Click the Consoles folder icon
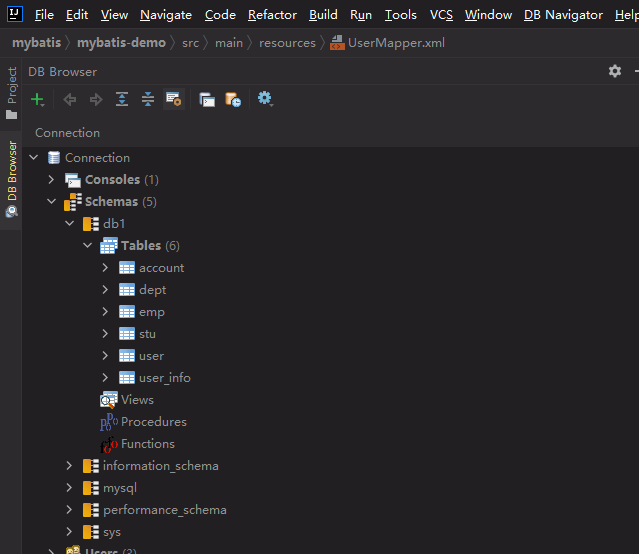The image size is (639, 554). 73,180
